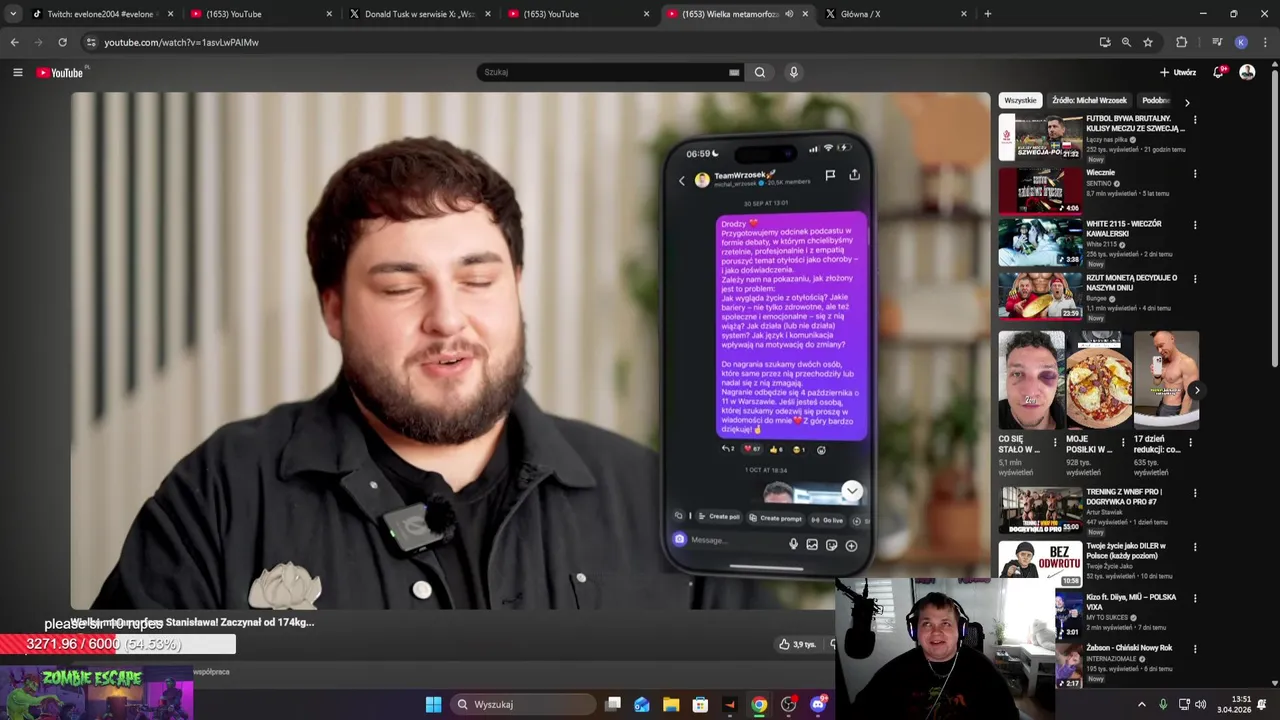Open the tab search dropdown arrow
The image size is (1280, 720).
pos(12,14)
